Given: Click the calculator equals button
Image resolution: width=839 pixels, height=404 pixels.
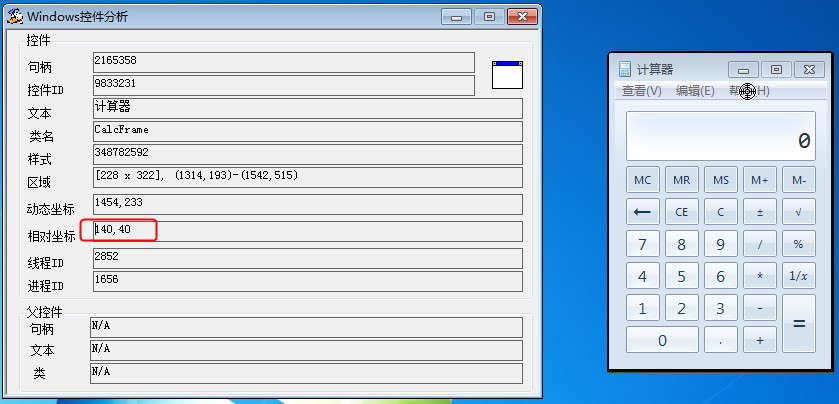Looking at the screenshot, I should [x=799, y=324].
